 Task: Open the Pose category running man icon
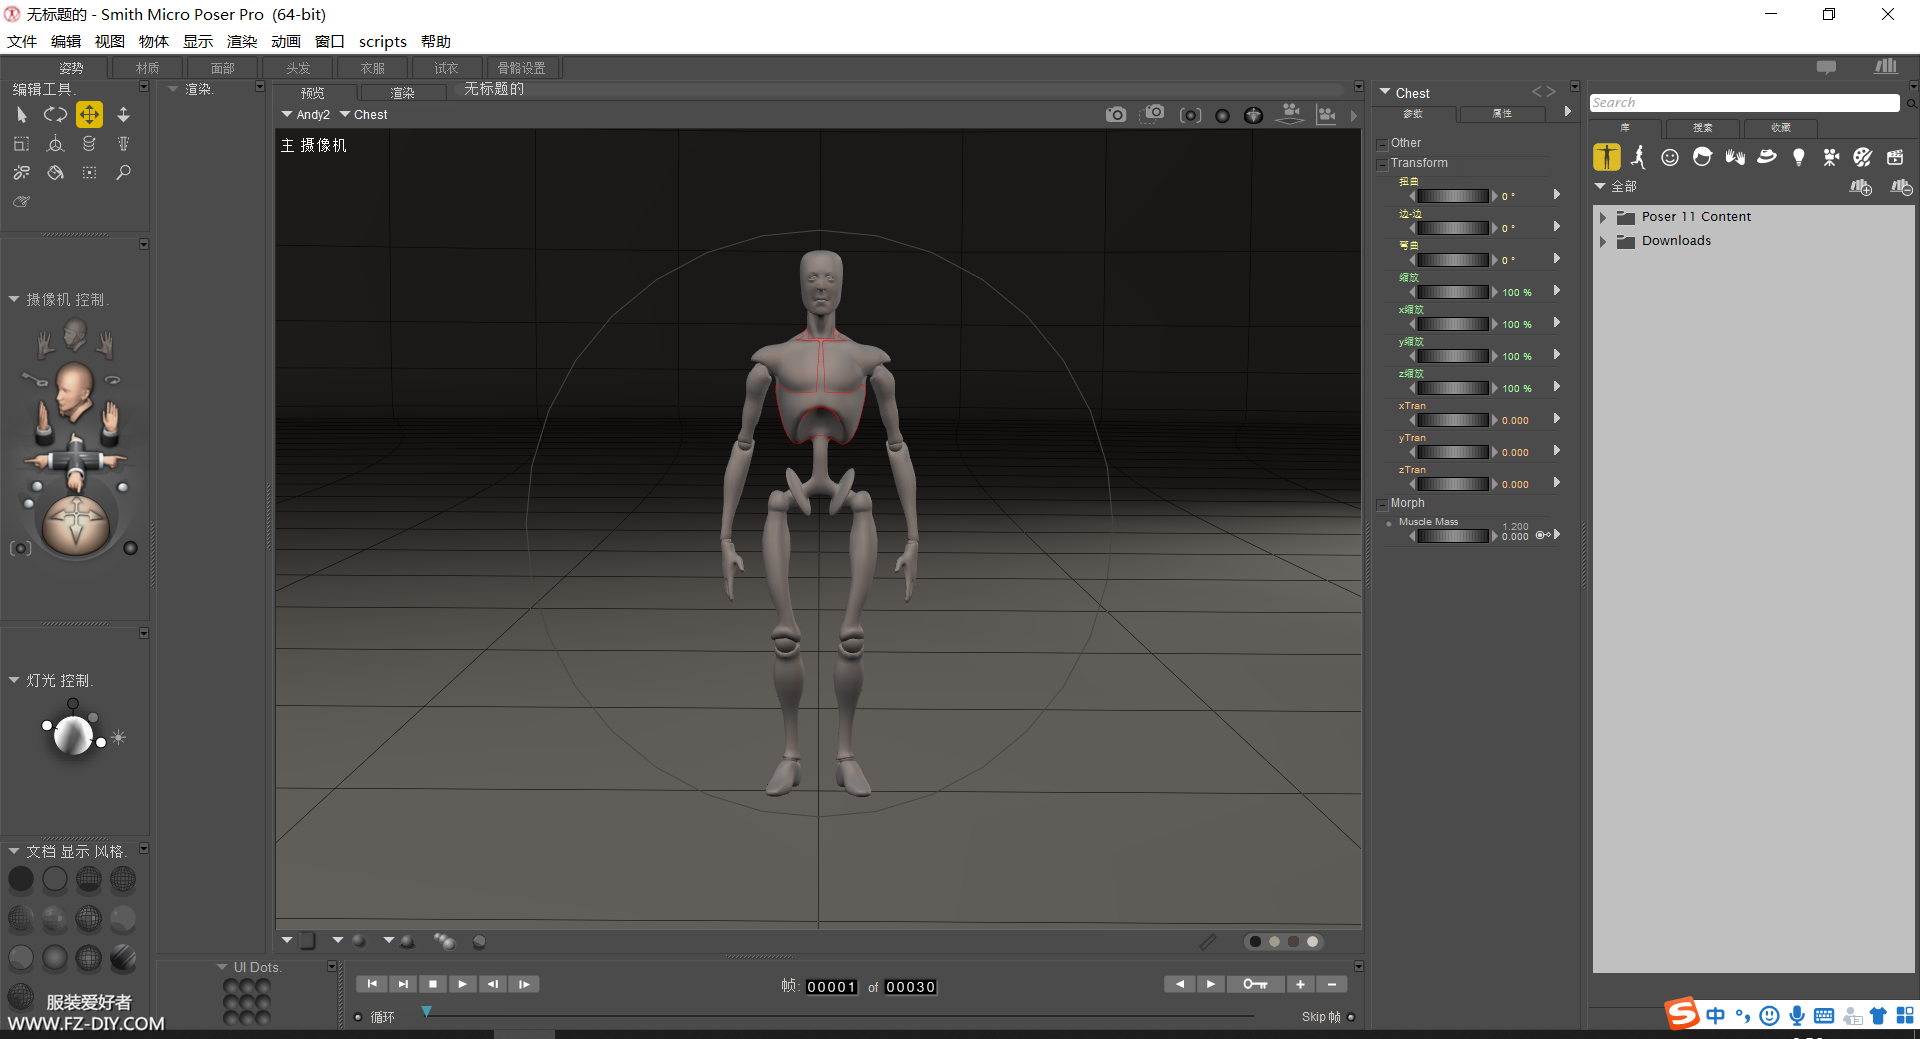coord(1638,157)
